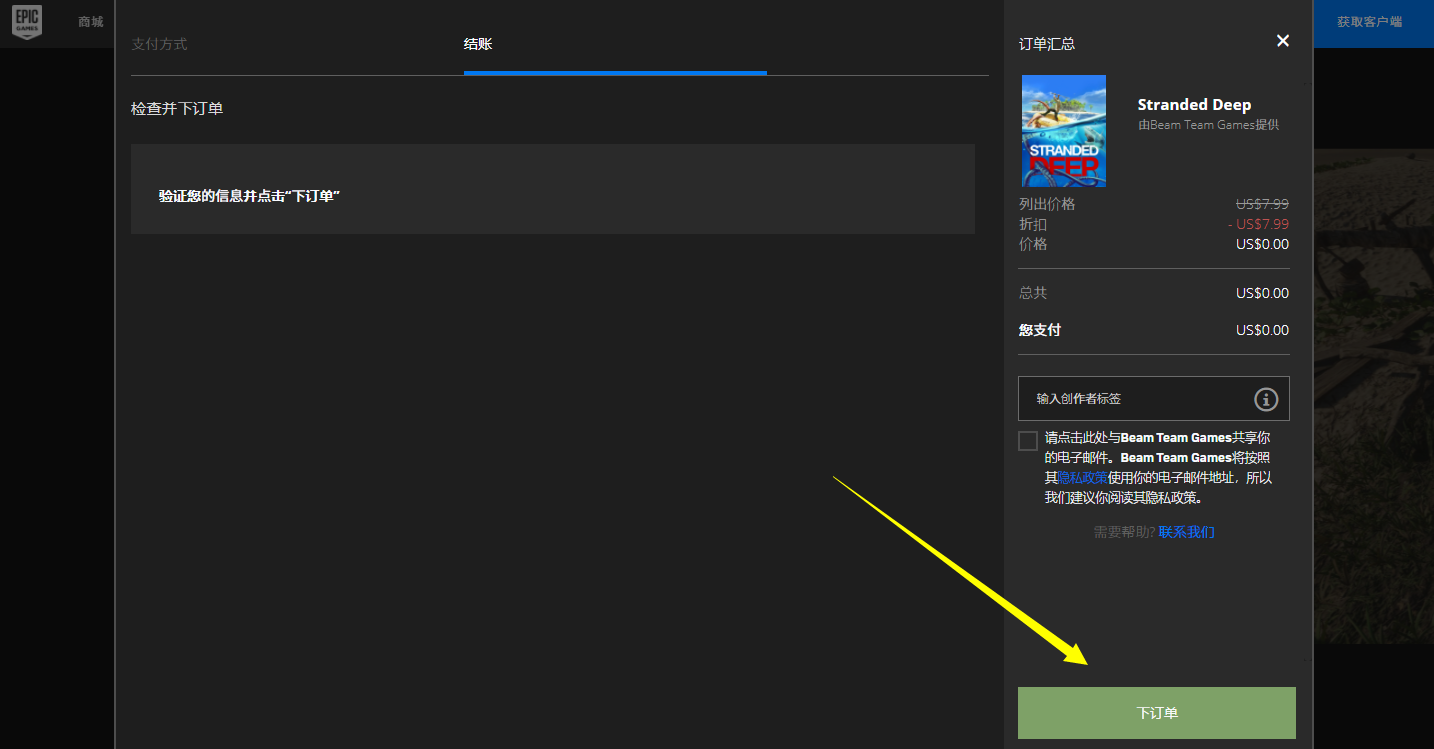1434x749 pixels.
Task: Click the struck-through US$7.99 list price
Action: (x=1262, y=204)
